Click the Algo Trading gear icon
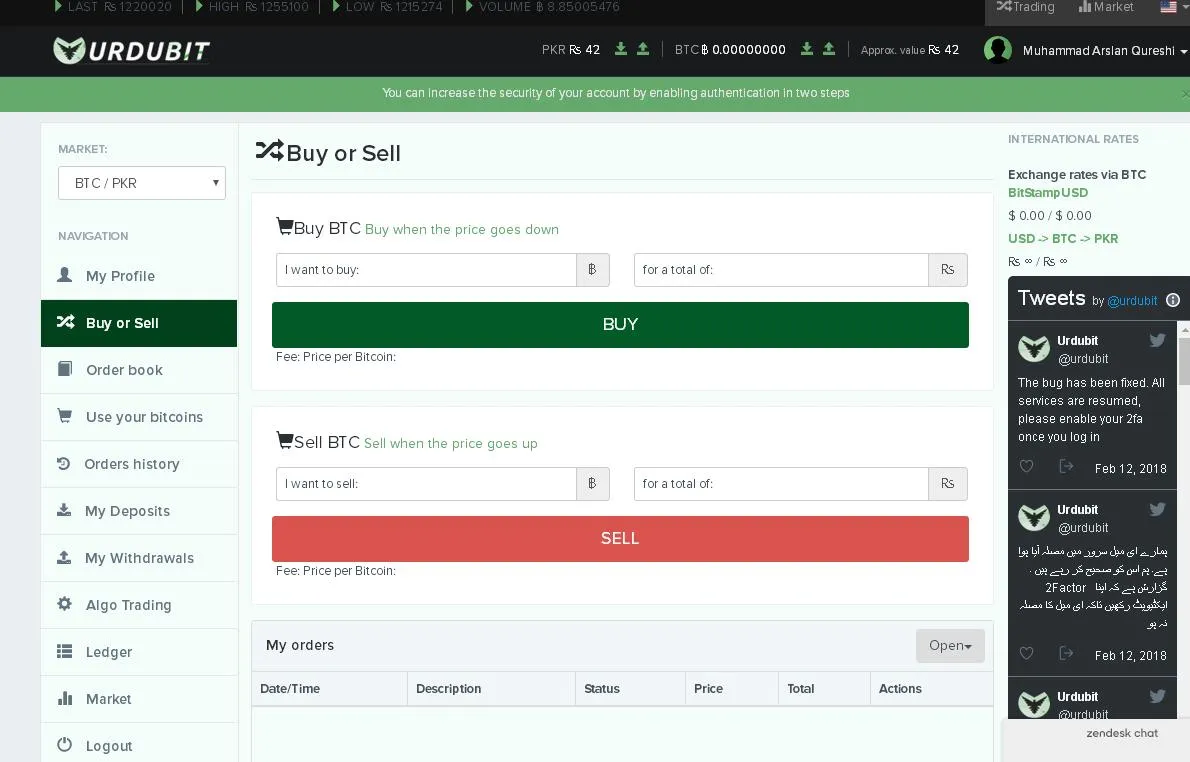This screenshot has height=762, width=1190. pos(65,604)
